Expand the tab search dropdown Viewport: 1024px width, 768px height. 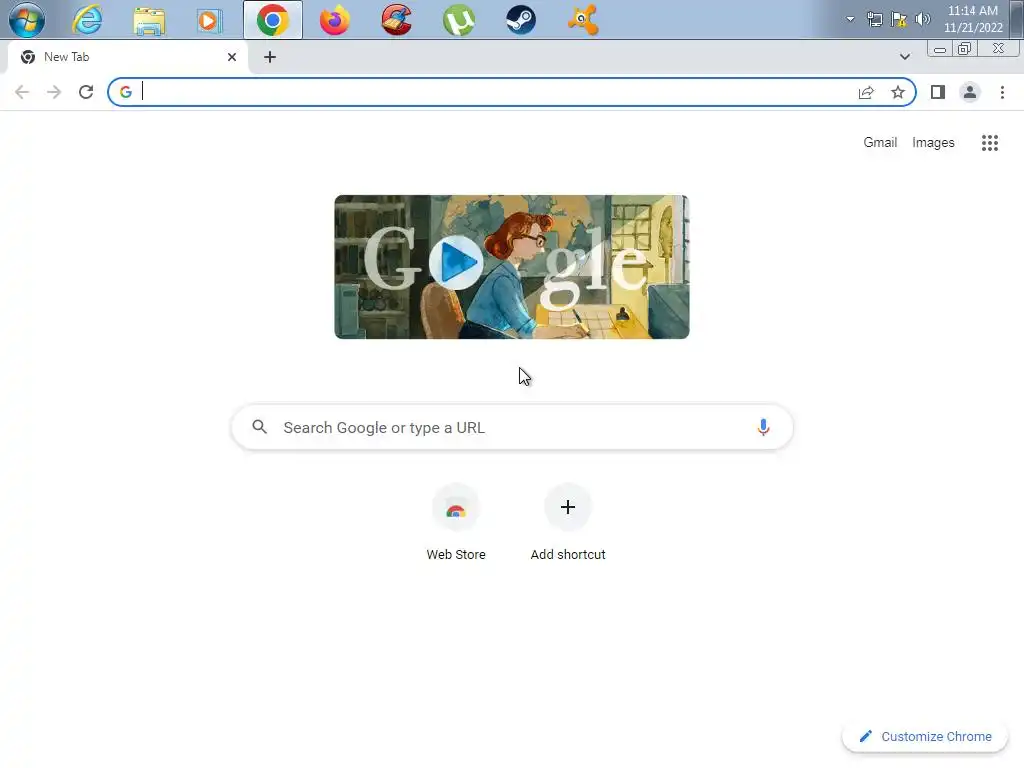tap(904, 57)
